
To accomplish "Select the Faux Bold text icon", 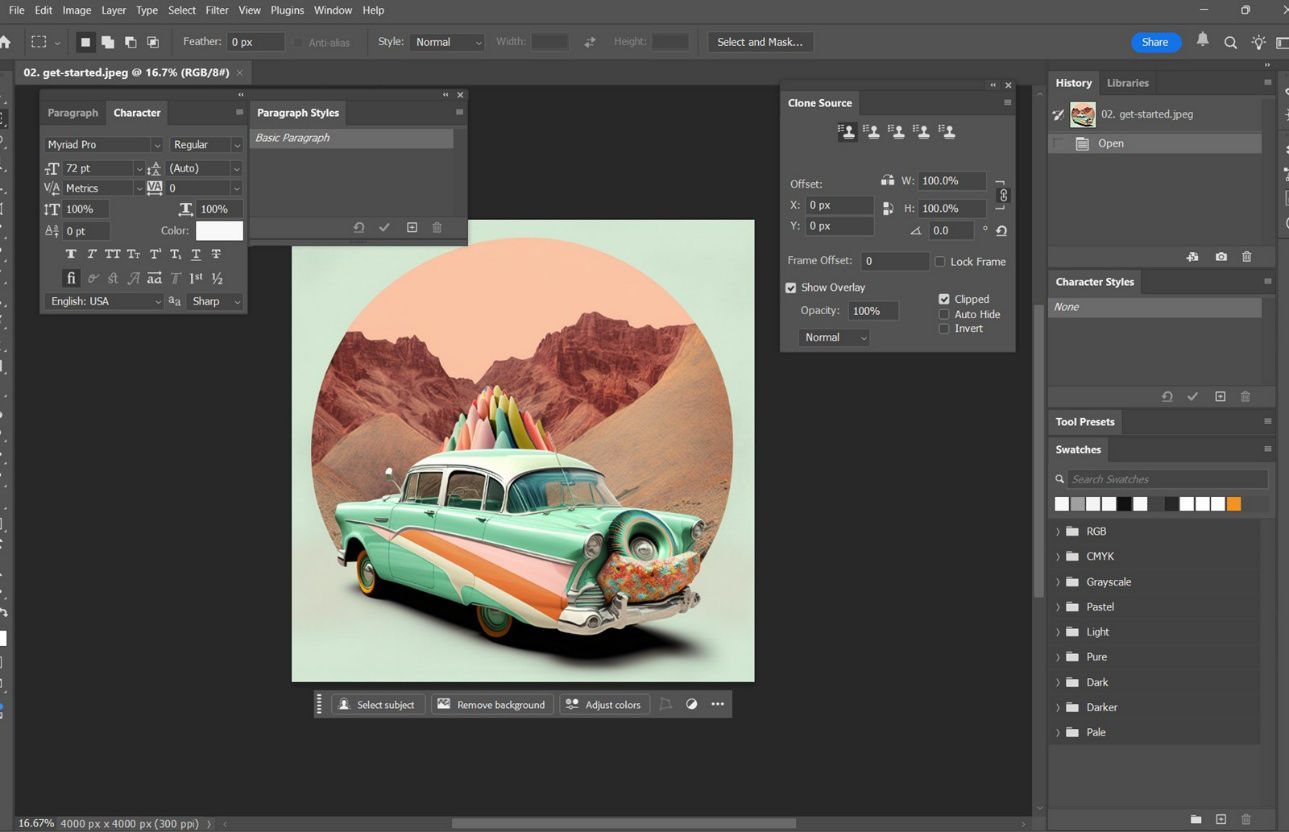I will tap(70, 253).
